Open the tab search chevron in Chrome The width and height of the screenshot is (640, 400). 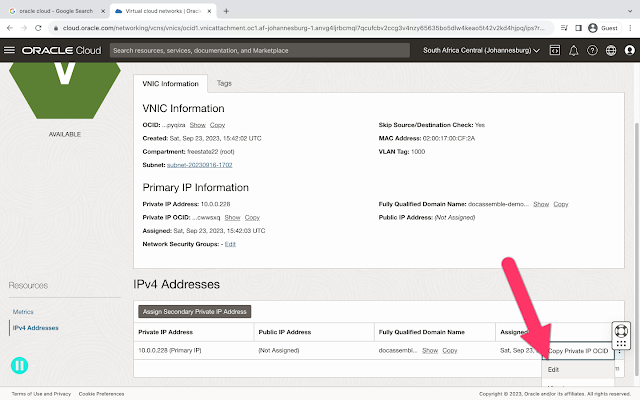click(x=630, y=11)
